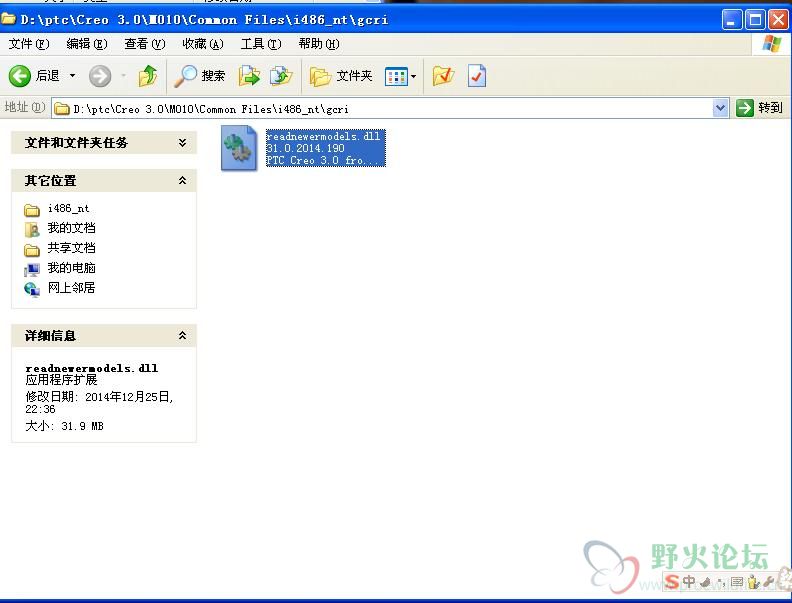
Task: Open the 查看(V) menu
Action: (145, 44)
